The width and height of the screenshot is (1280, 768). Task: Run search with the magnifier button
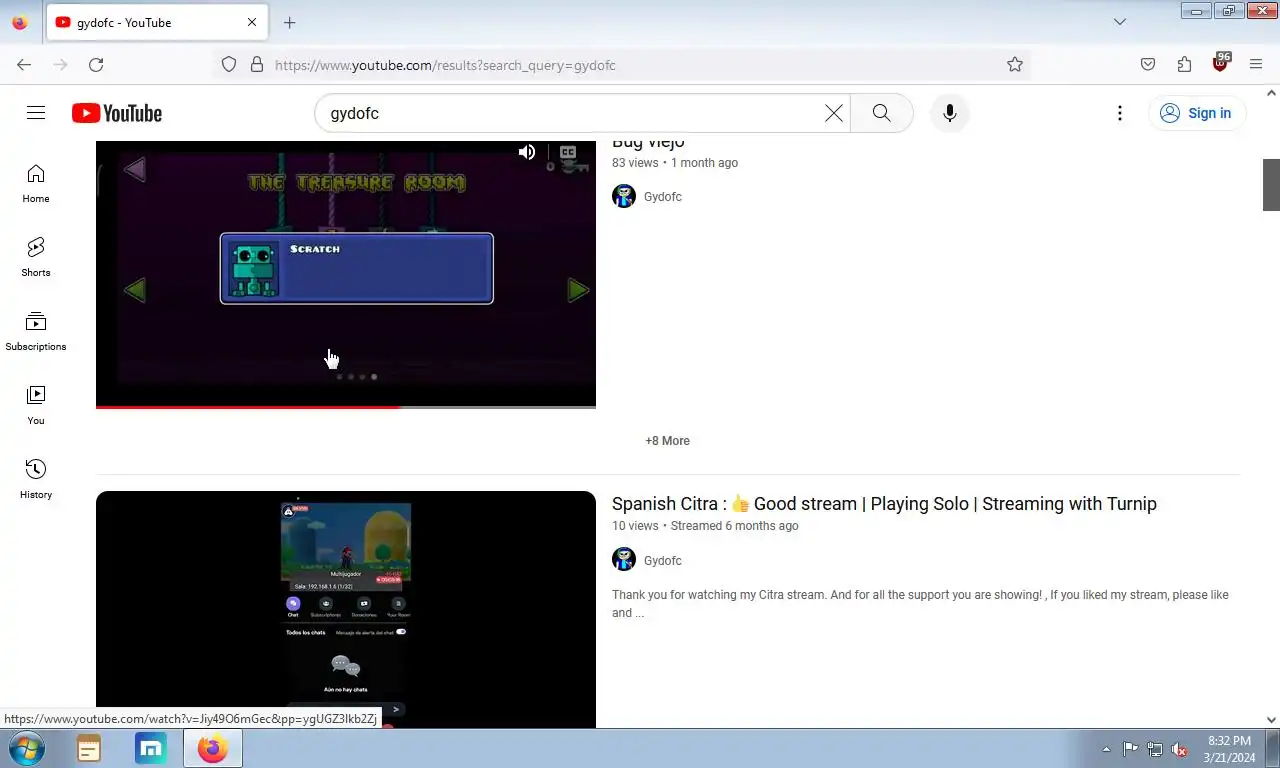click(881, 113)
